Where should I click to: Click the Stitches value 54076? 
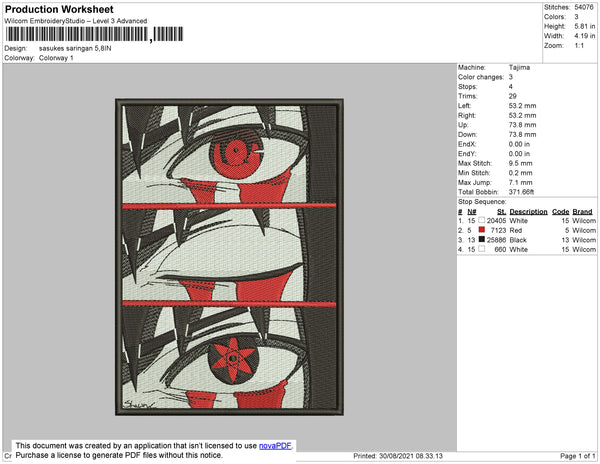coord(584,7)
